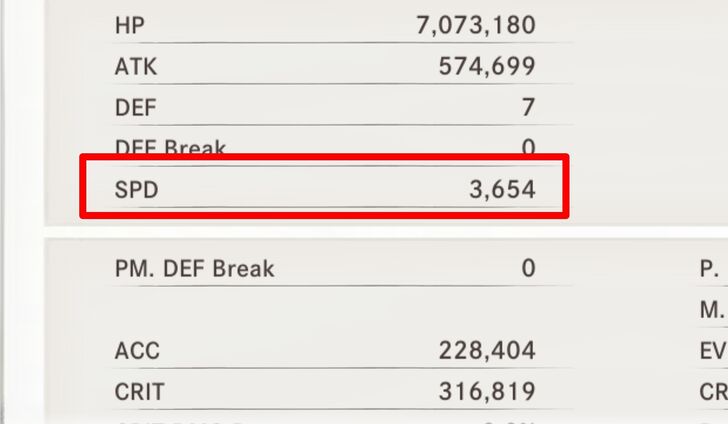Select the SPD value 3,654
The height and width of the screenshot is (424, 728).
pos(503,188)
